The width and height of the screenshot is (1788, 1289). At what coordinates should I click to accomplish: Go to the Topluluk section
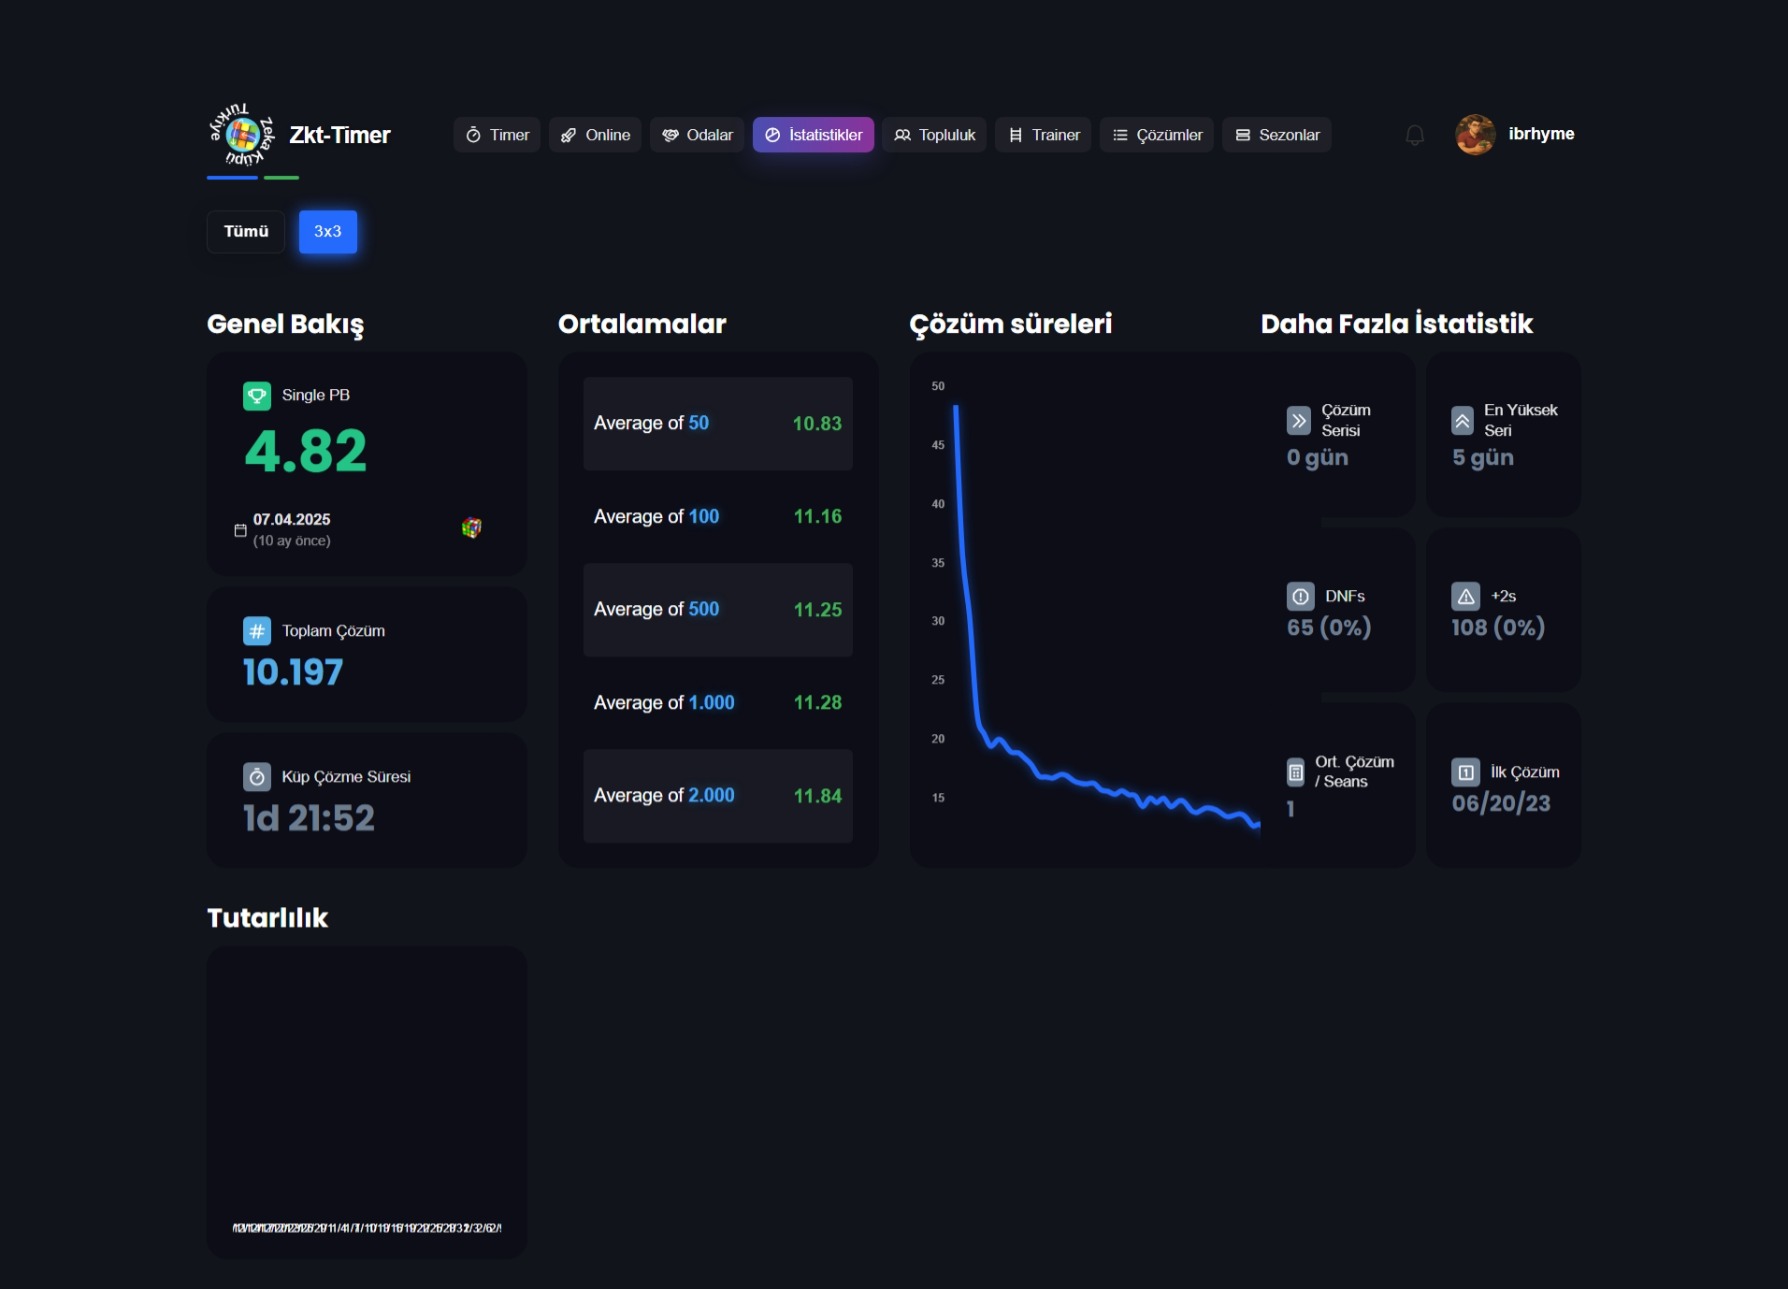click(x=934, y=135)
